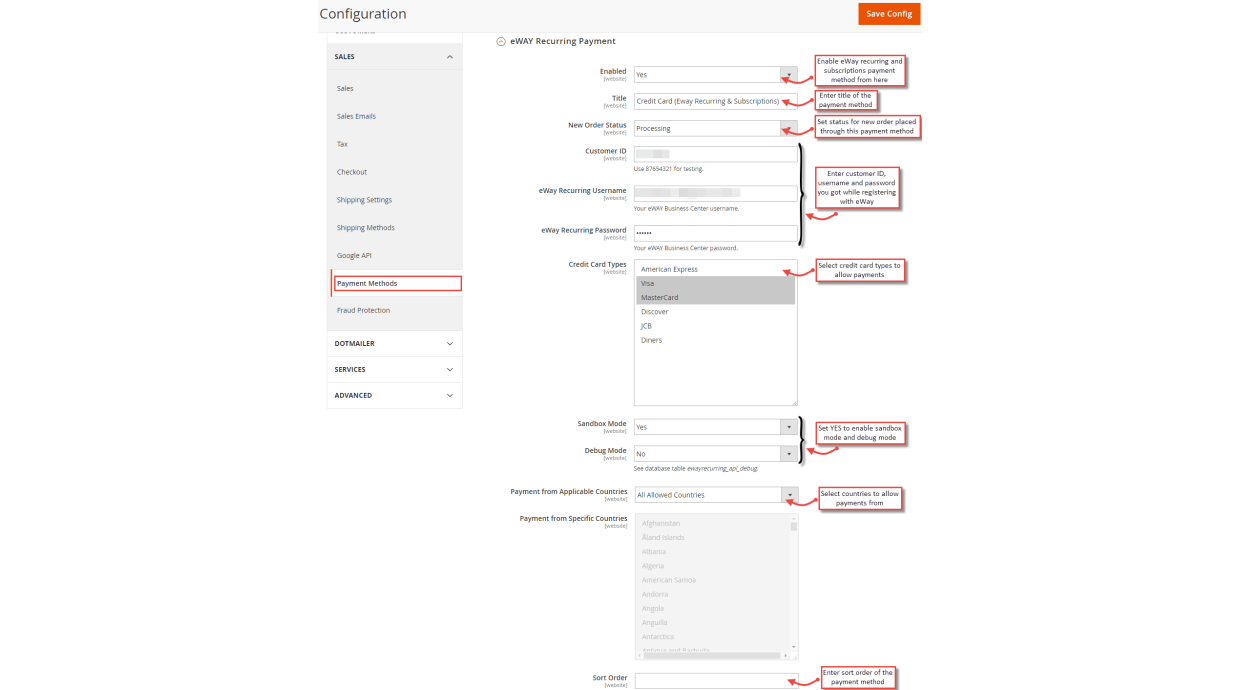Open Checkout settings
Viewport: 1239px width, 690px height.
point(352,172)
